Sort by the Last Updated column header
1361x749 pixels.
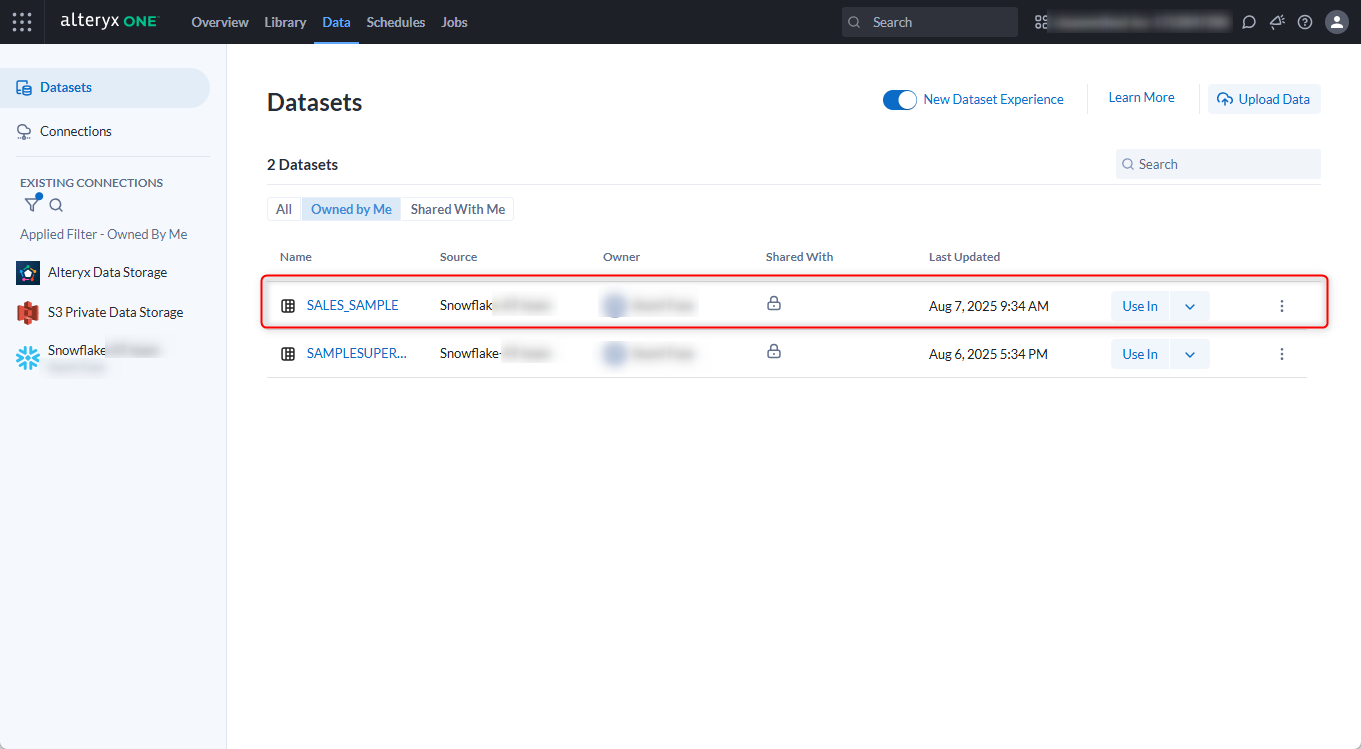pyautogui.click(x=964, y=257)
